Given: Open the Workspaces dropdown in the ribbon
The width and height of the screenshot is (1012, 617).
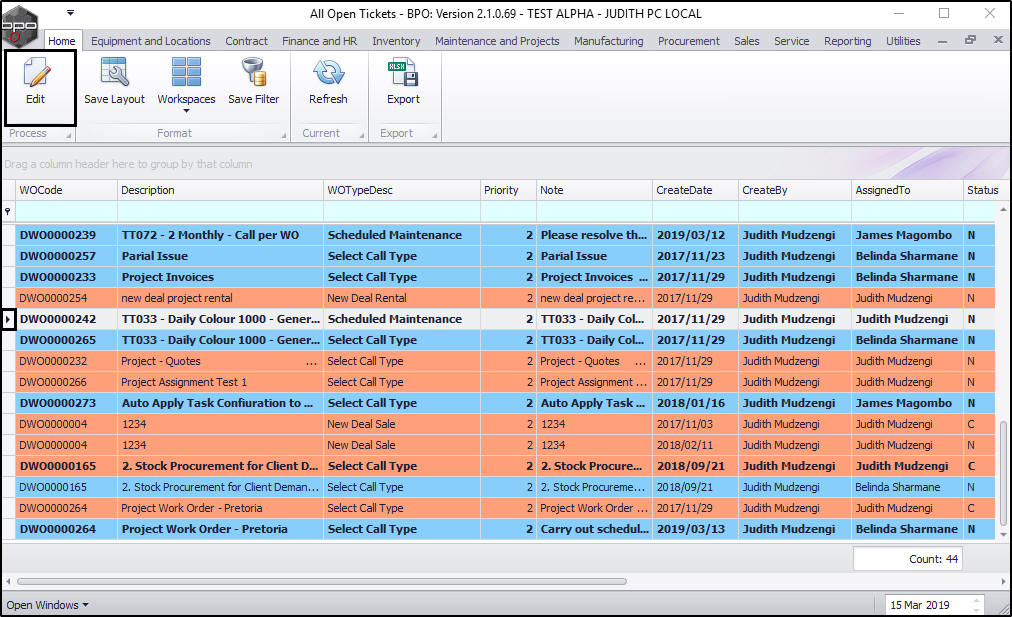Looking at the screenshot, I should click(x=186, y=84).
